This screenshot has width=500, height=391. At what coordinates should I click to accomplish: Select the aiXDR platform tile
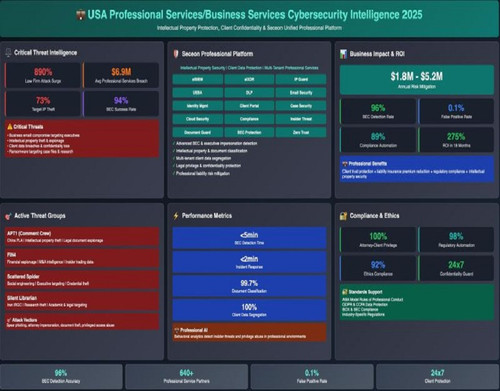(249, 79)
